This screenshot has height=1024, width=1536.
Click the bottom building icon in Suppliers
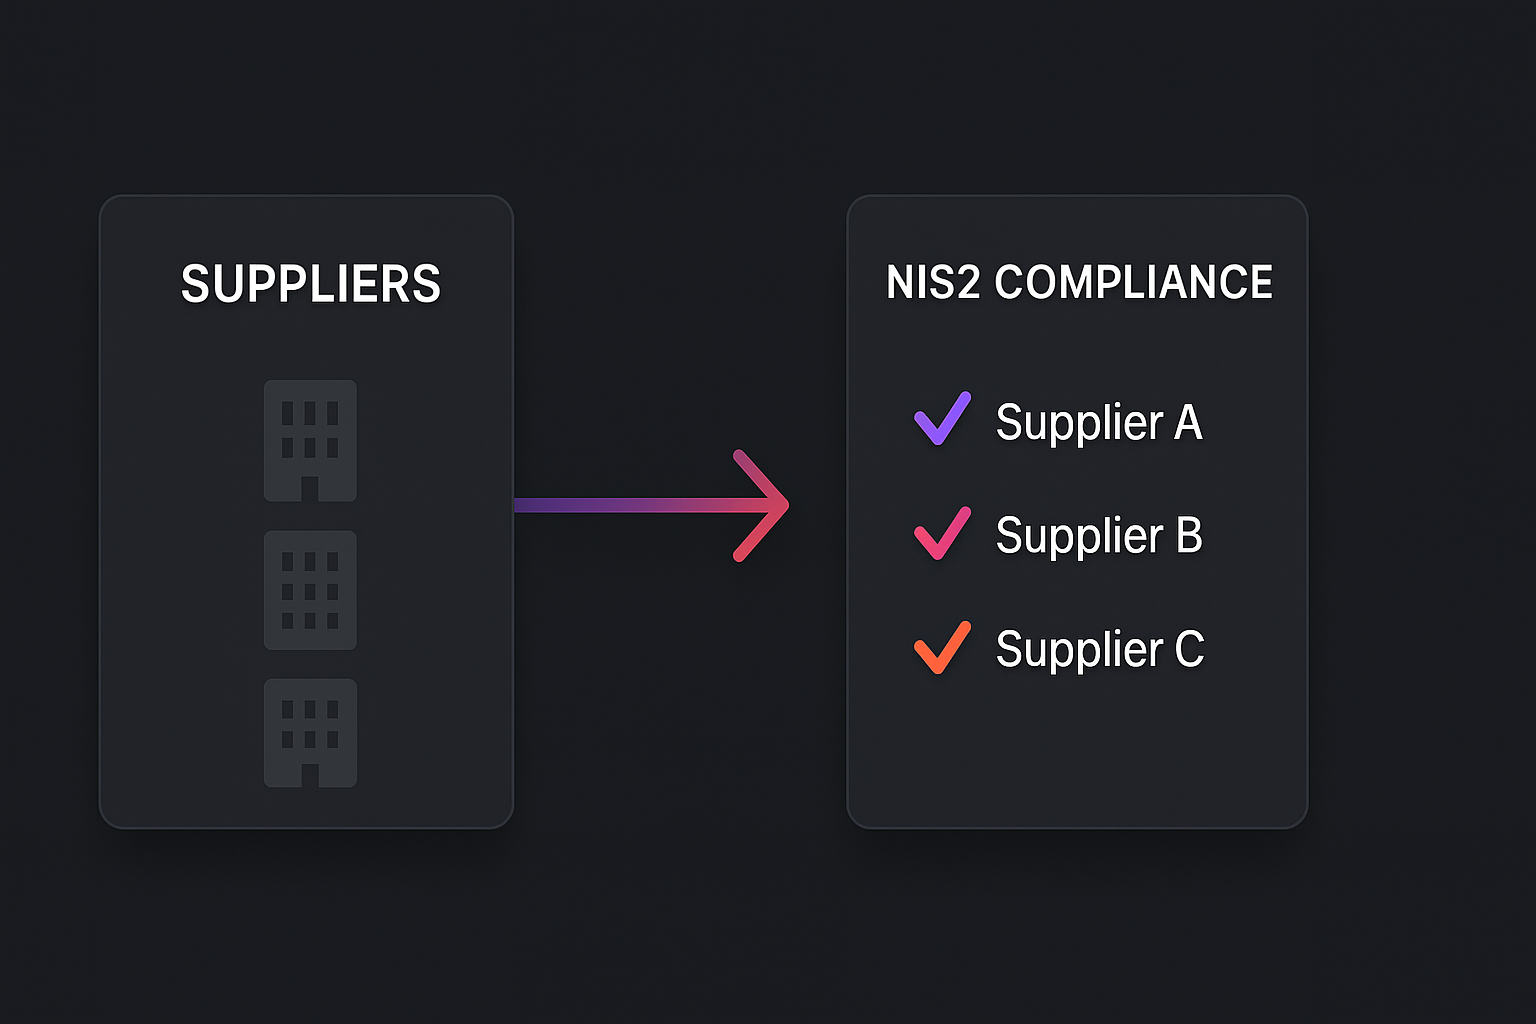point(310,732)
